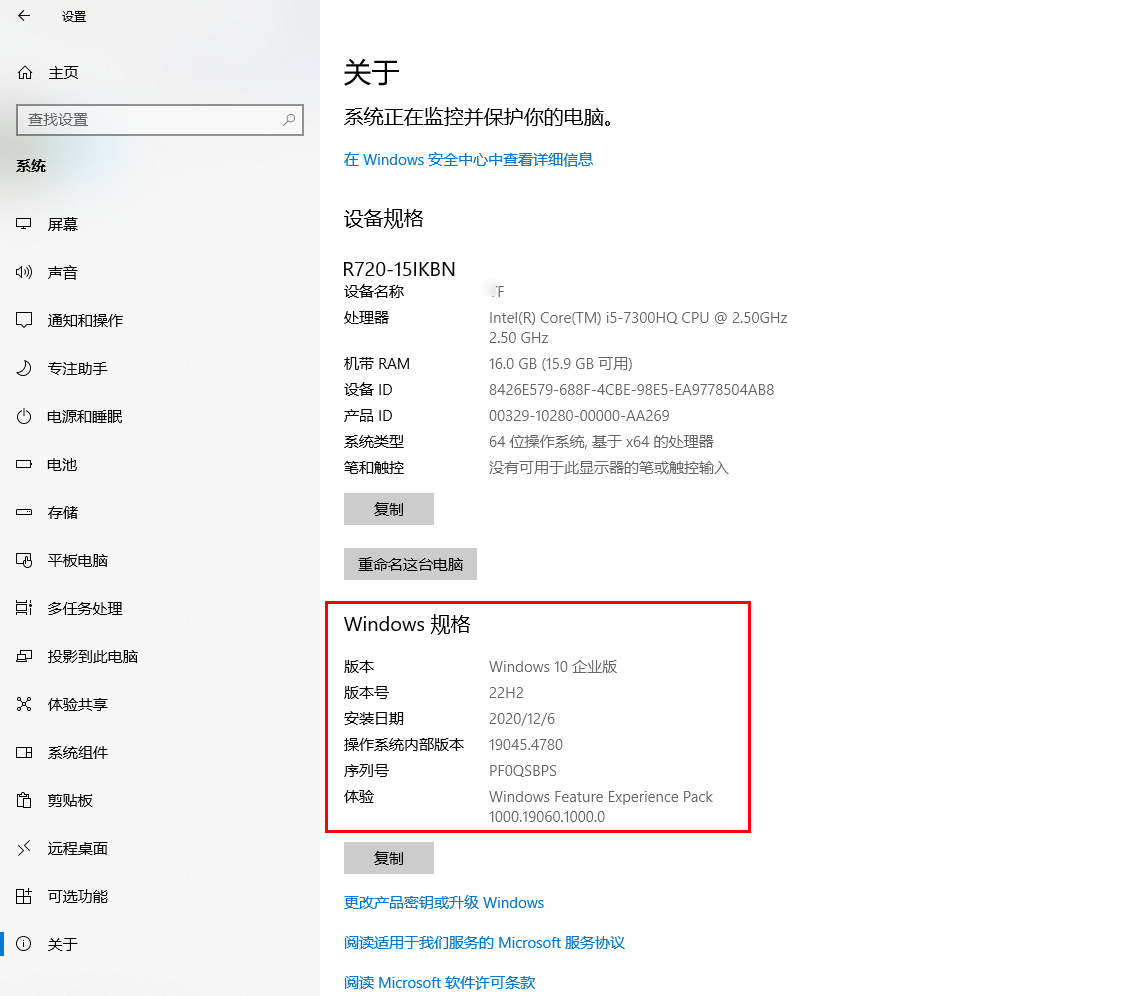Click the serial number PF0QSBPS
Image resolution: width=1137 pixels, height=996 pixels.
point(523,771)
